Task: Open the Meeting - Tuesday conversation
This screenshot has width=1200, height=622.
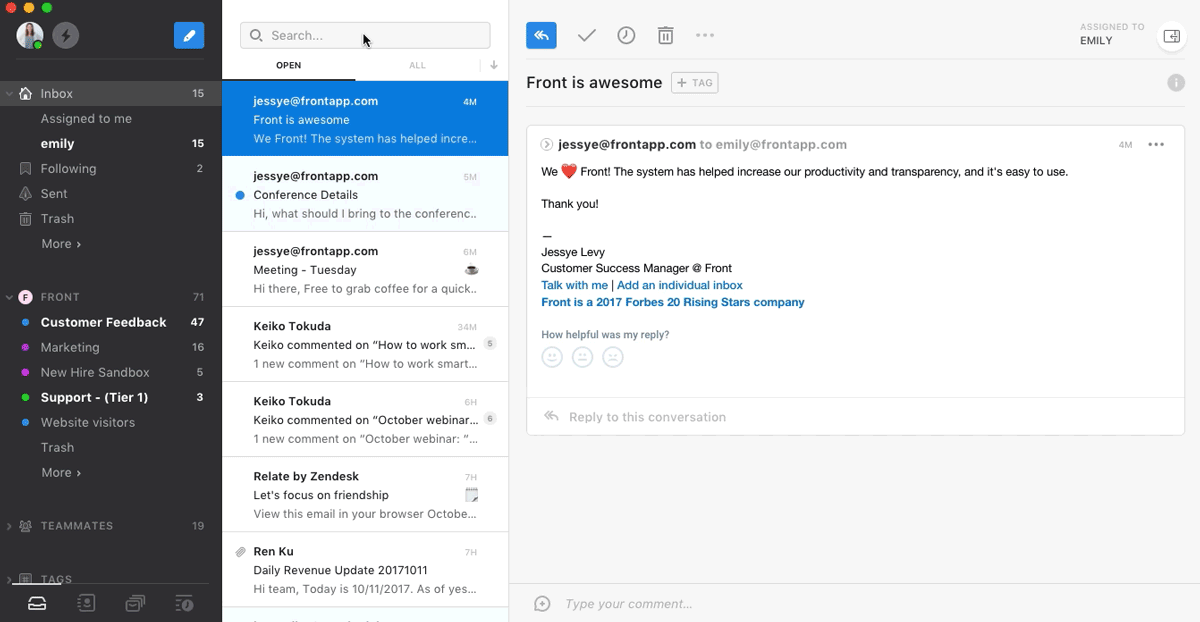Action: tap(365, 270)
